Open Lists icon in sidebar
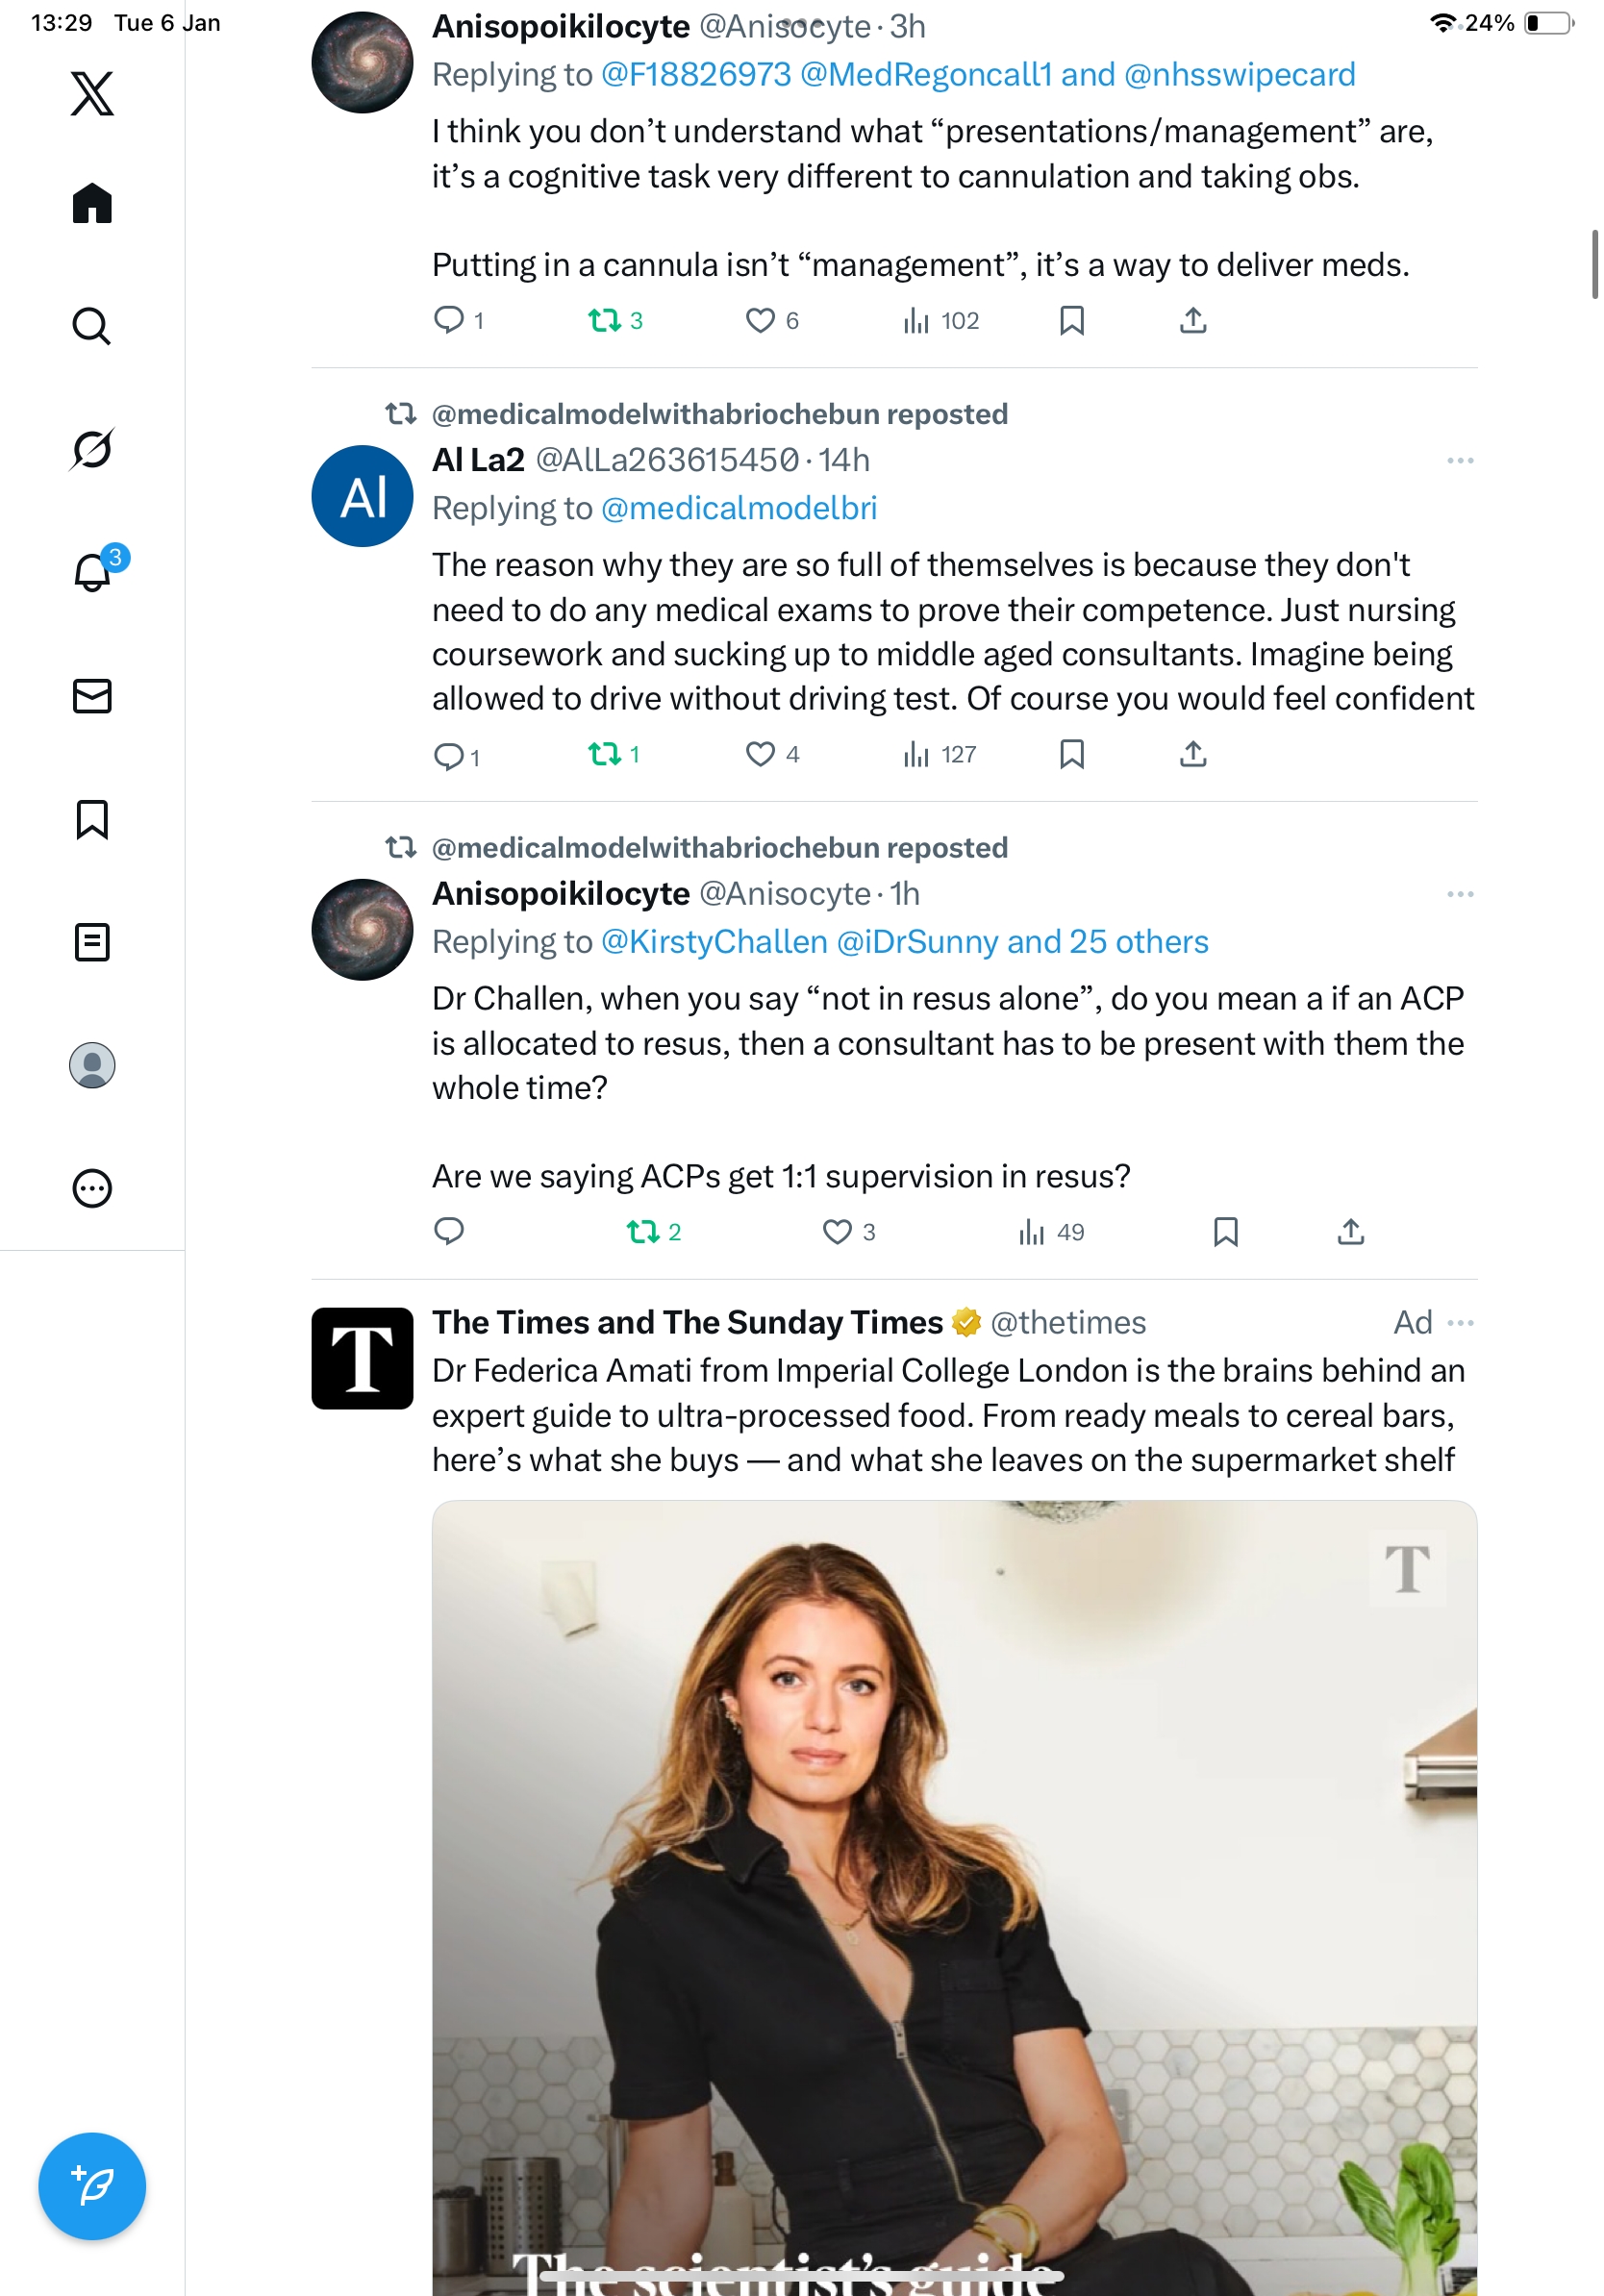Image resolution: width=1604 pixels, height=2296 pixels. click(92, 942)
